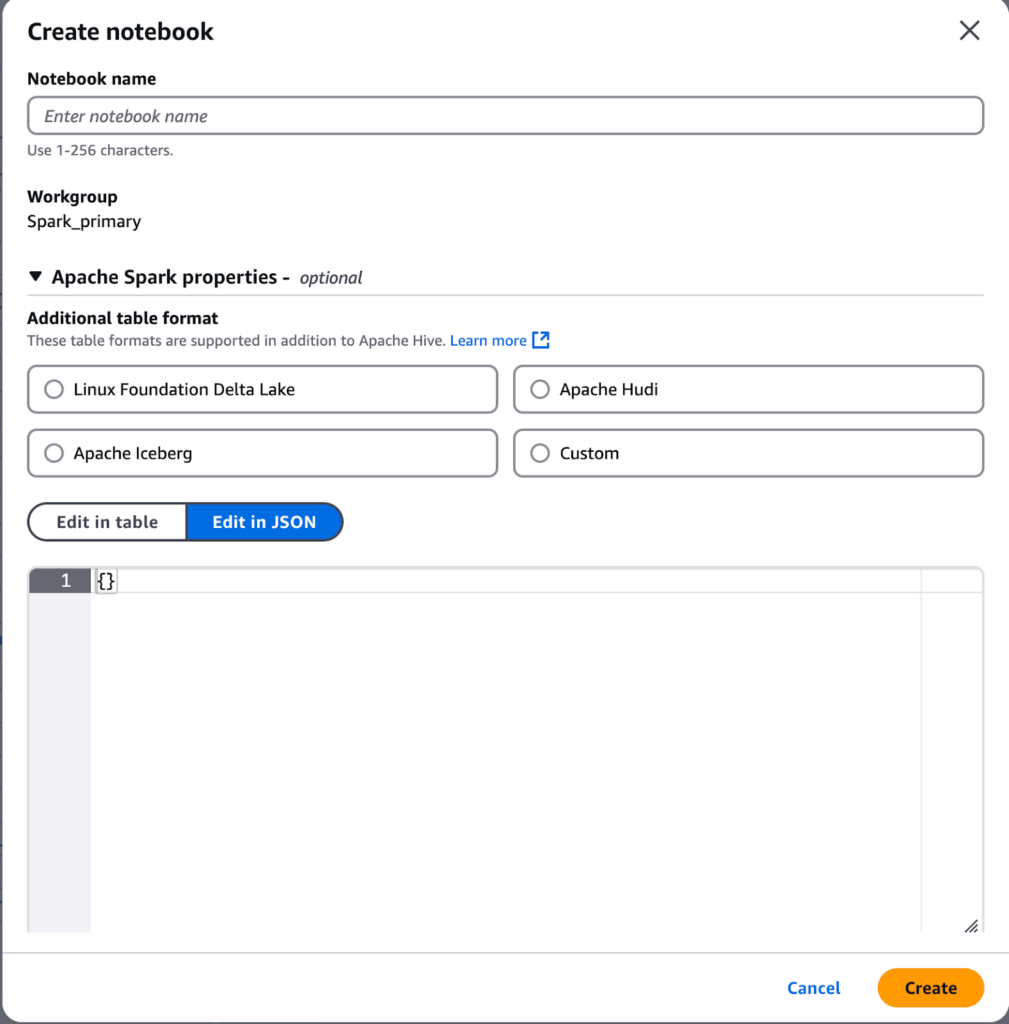Click line number 1 in the JSON editor
Image resolution: width=1009 pixels, height=1024 pixels.
click(65, 580)
